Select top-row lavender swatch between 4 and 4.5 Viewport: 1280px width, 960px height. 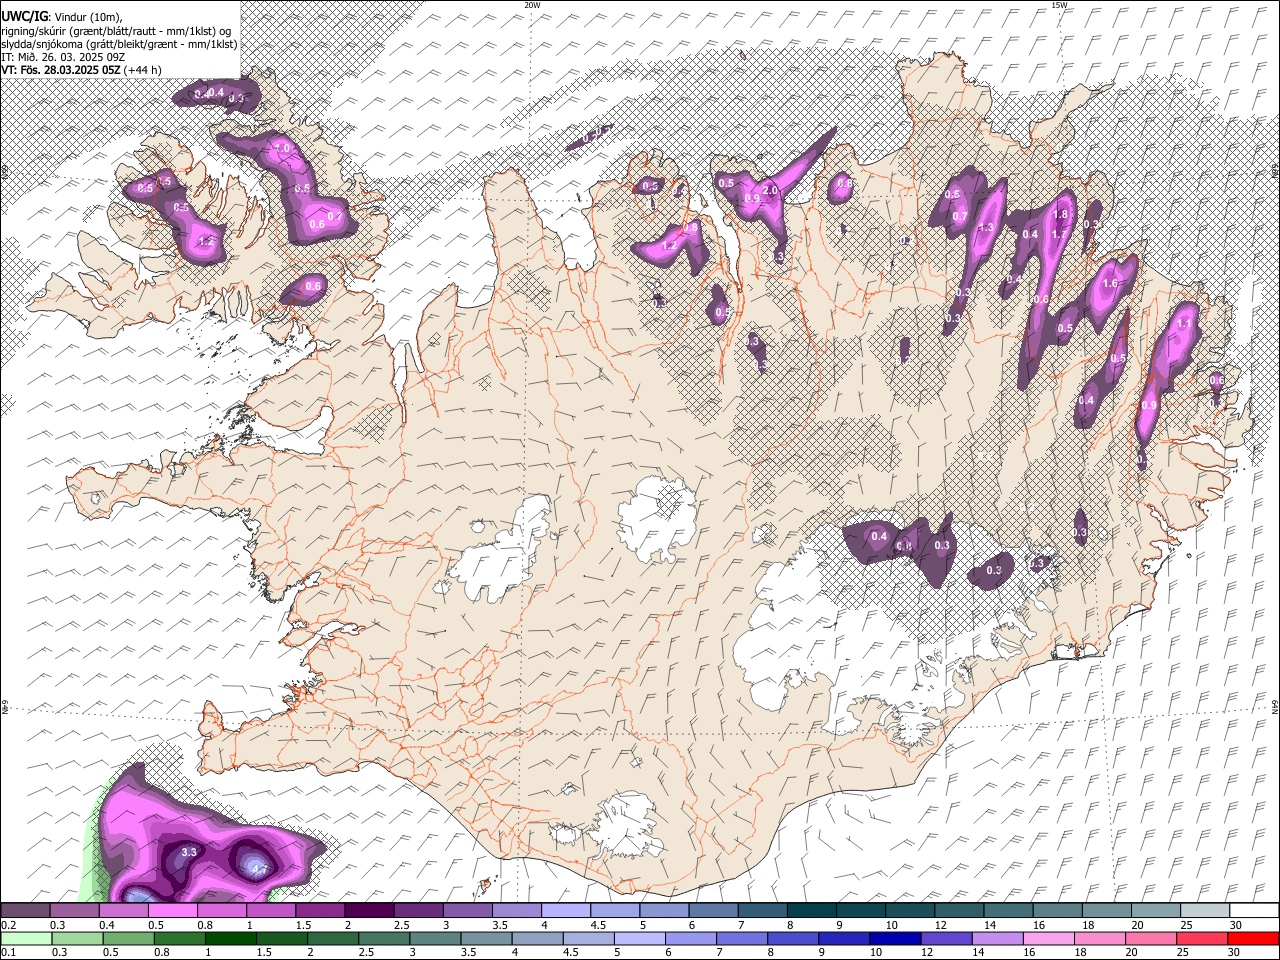tap(565, 910)
